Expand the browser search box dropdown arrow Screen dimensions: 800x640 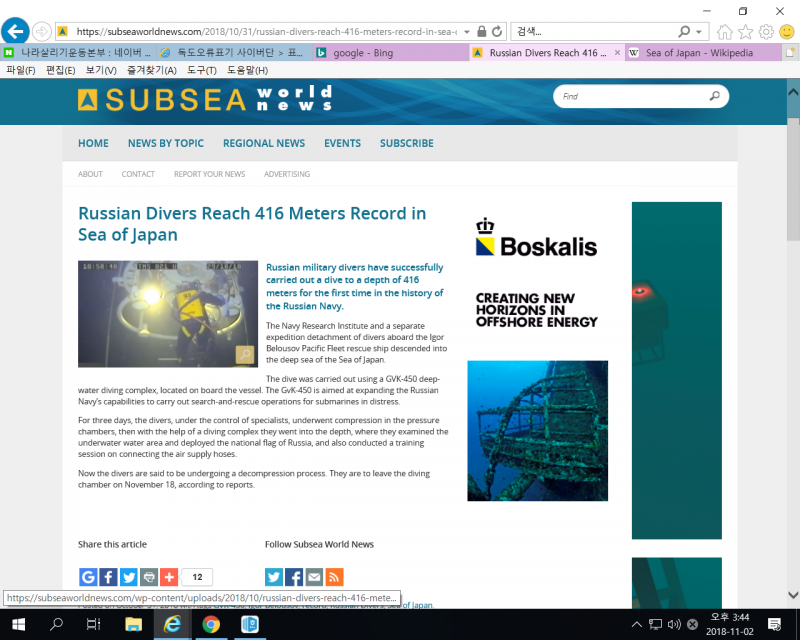701,32
